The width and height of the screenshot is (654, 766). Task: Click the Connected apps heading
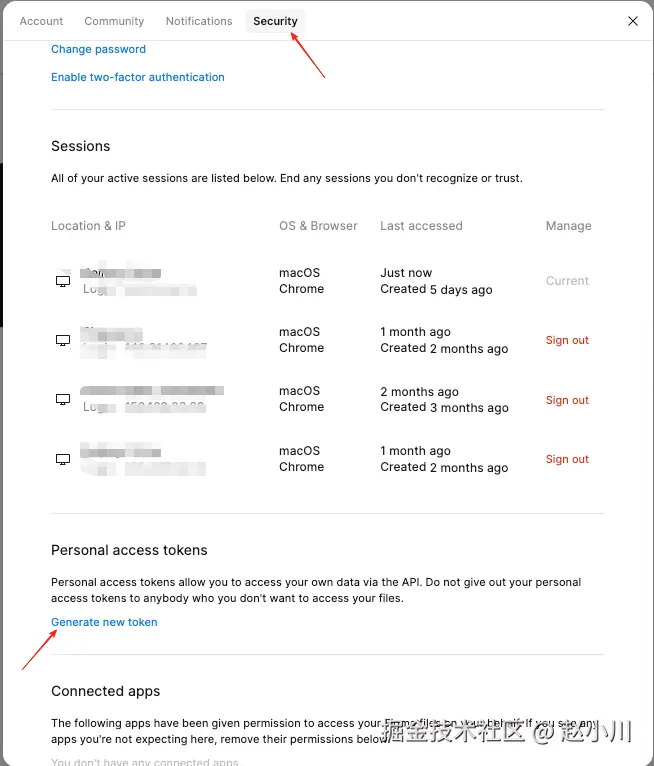click(105, 691)
